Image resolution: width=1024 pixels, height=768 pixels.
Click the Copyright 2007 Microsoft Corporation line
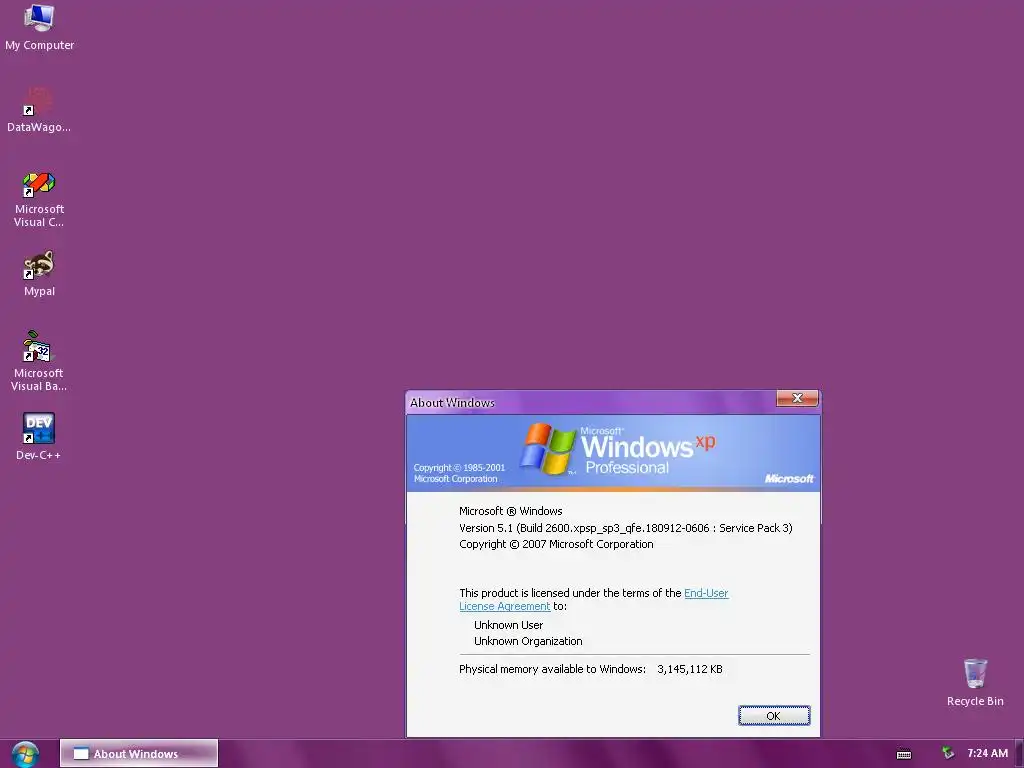coord(556,544)
